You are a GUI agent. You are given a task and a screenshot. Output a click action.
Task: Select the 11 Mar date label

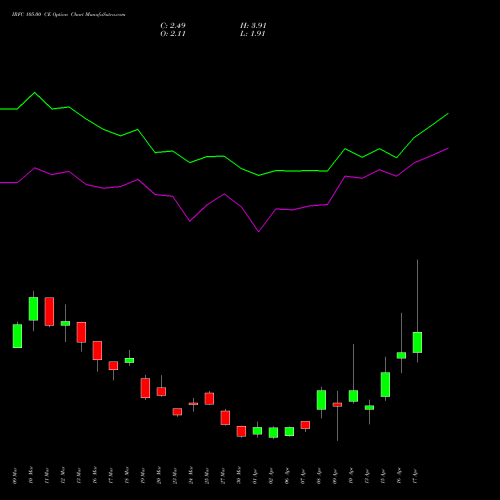click(x=47, y=476)
